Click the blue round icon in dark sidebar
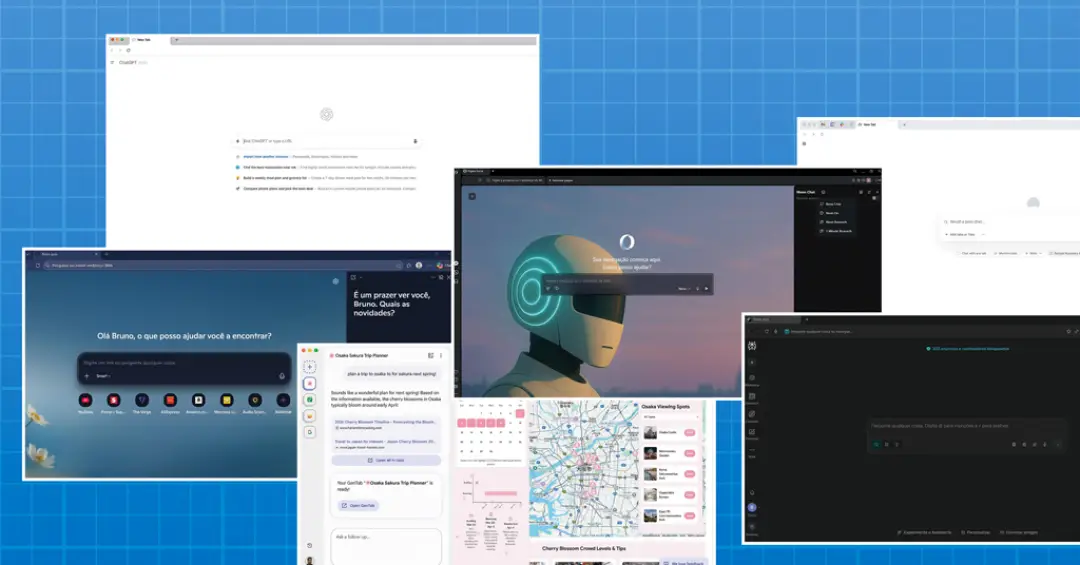The width and height of the screenshot is (1080, 565). coord(752,508)
